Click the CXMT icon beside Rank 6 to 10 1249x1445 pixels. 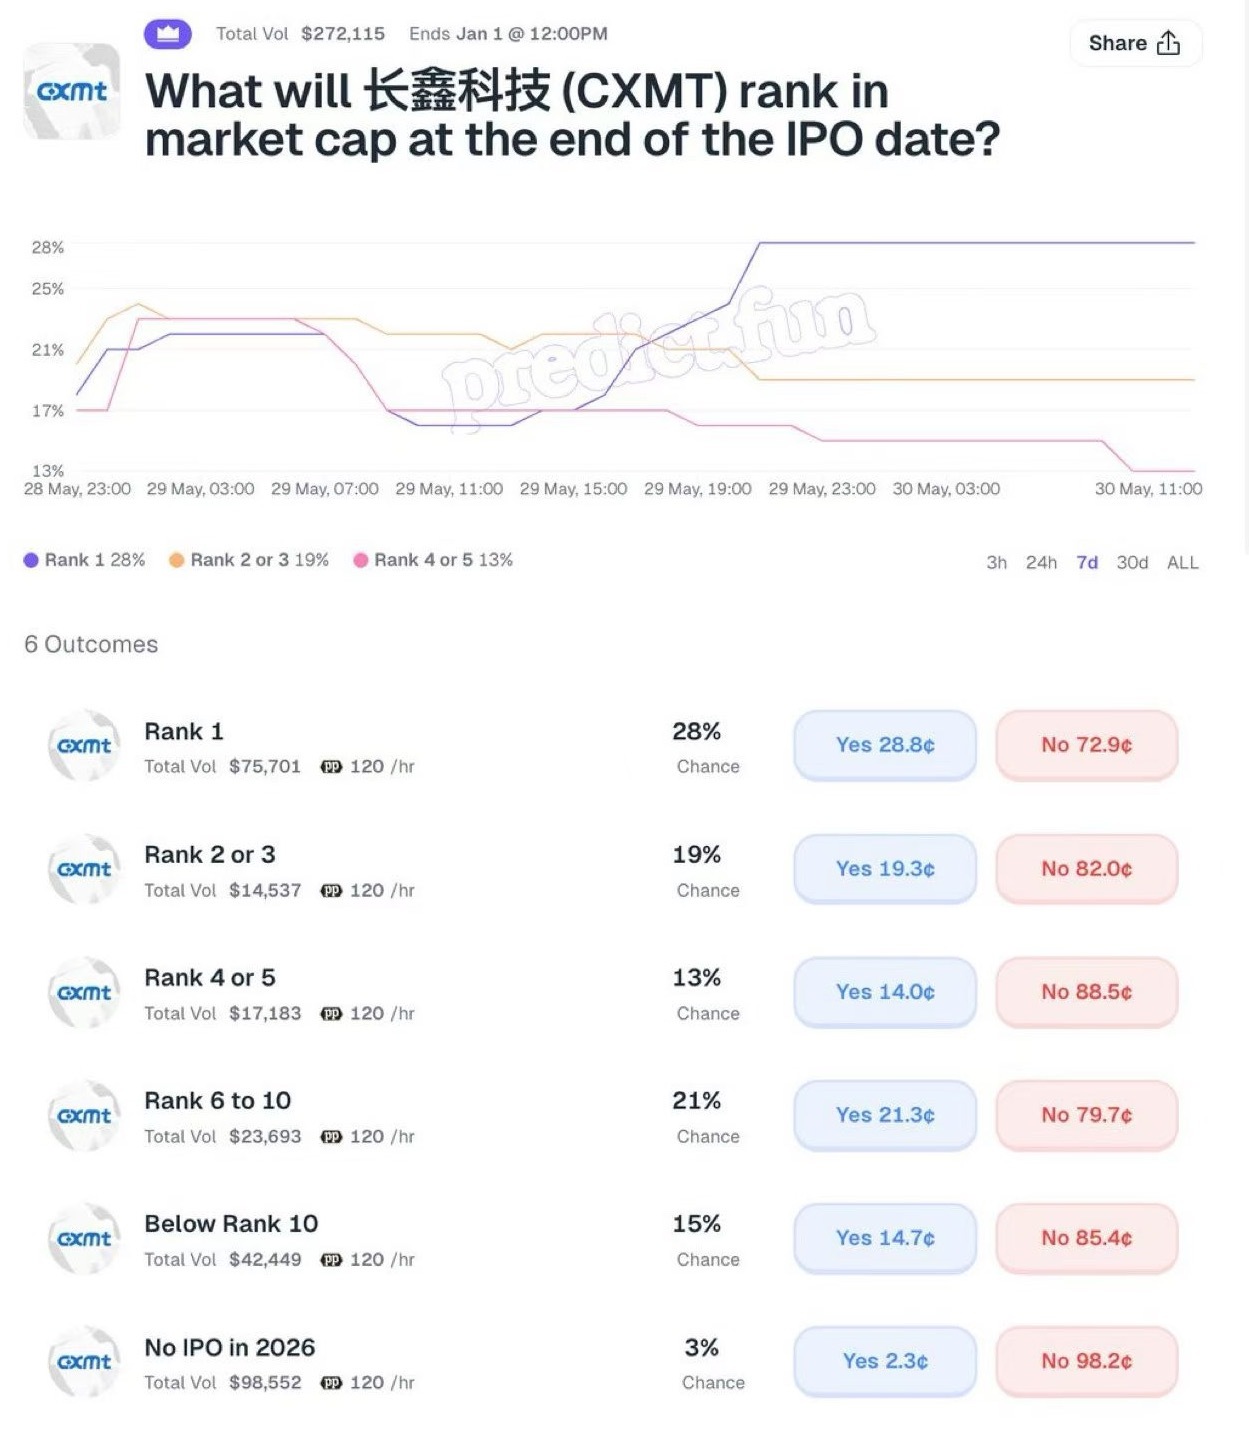click(x=85, y=1116)
